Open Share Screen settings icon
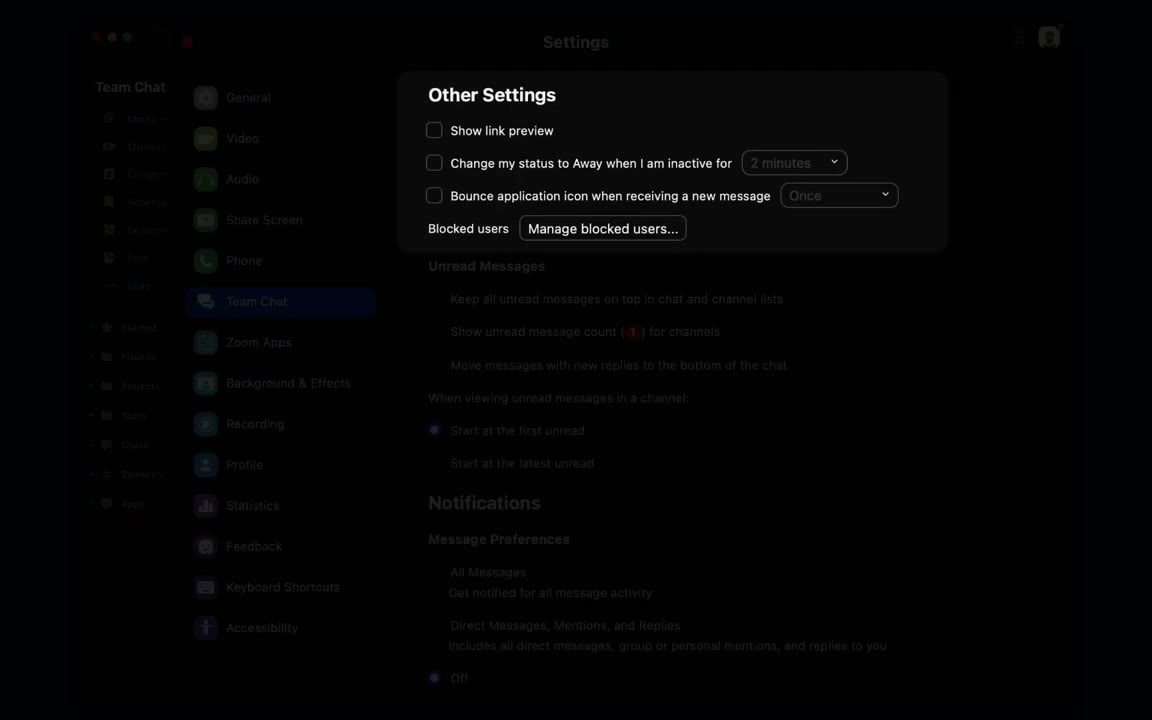Viewport: 1152px width, 720px height. pyautogui.click(x=206, y=220)
